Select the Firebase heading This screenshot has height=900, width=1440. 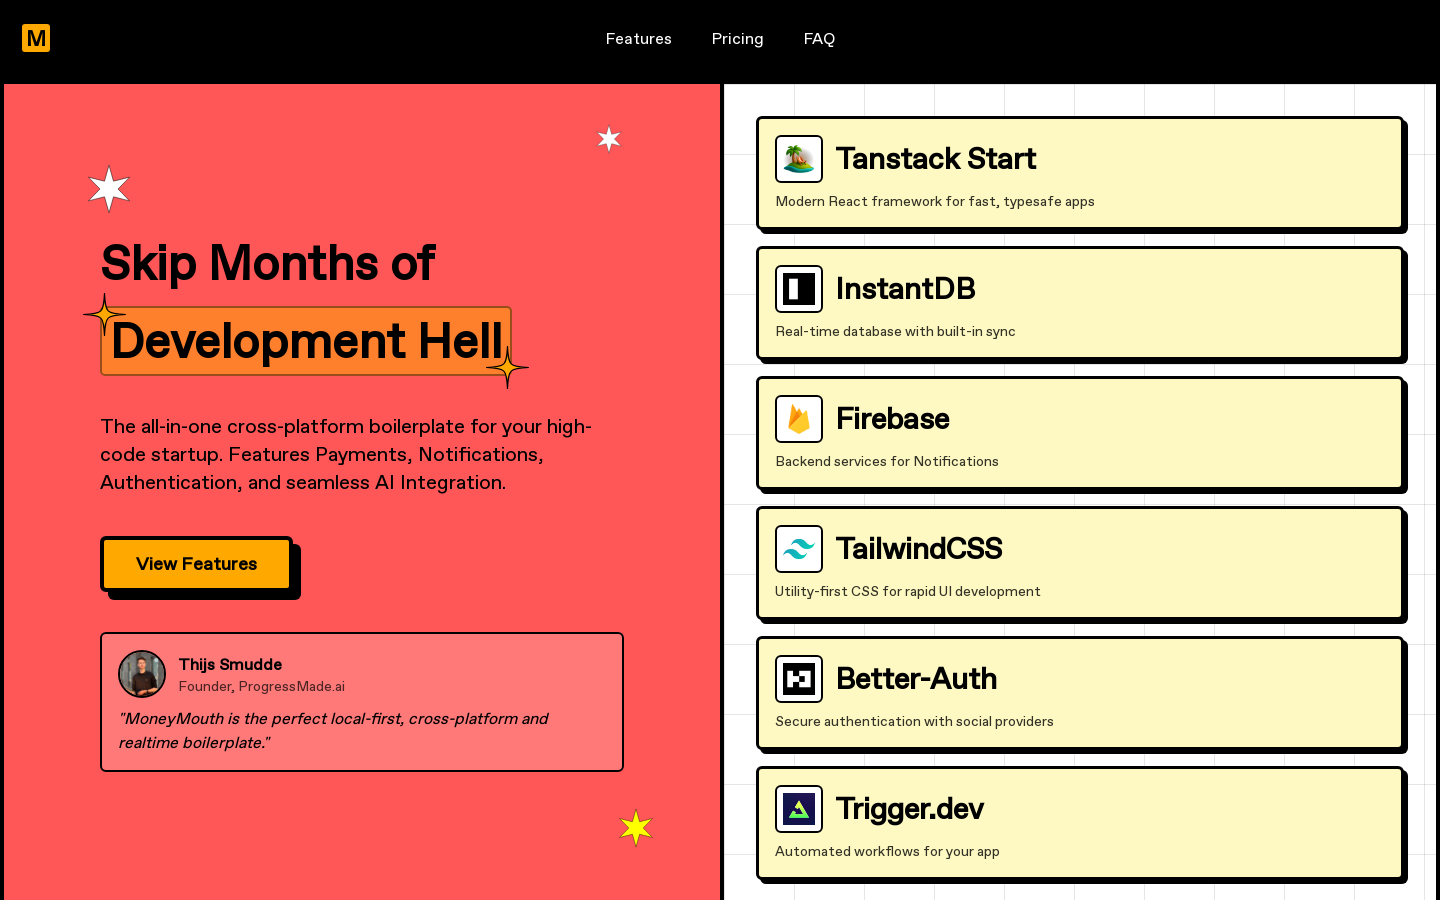pyautogui.click(x=893, y=419)
